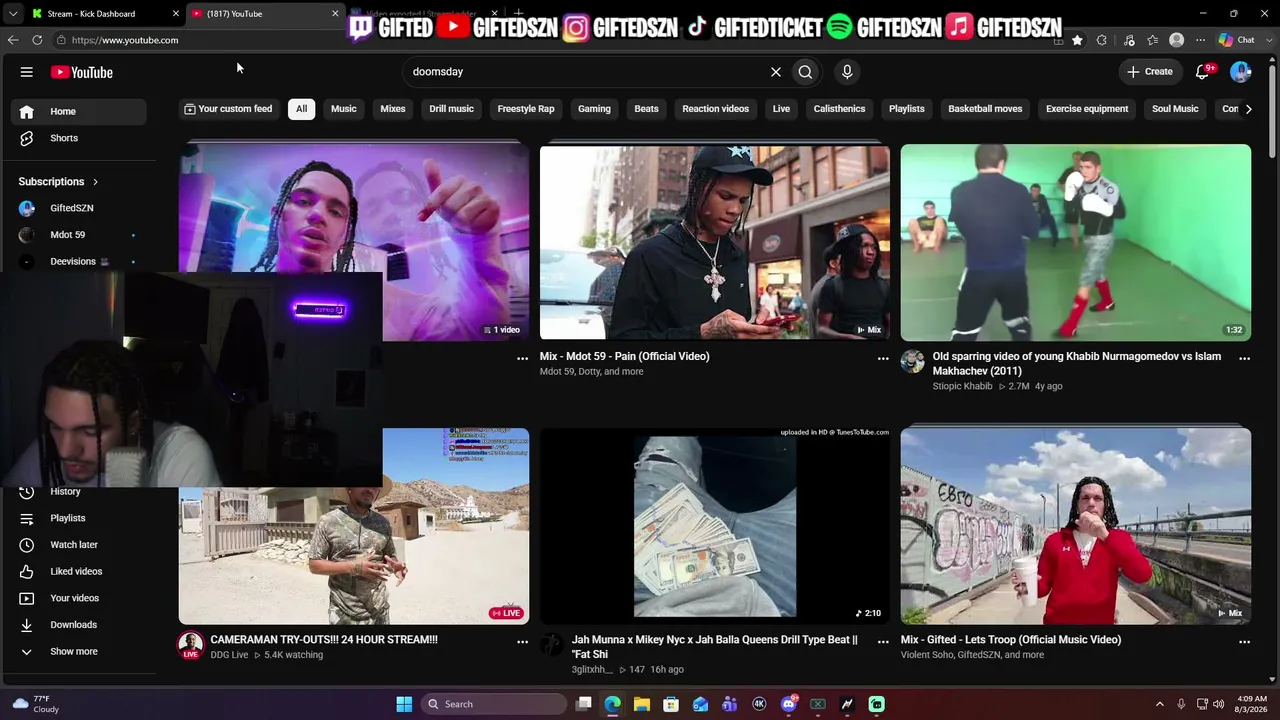Viewport: 1280px width, 720px height.
Task: Select the All filter chip
Action: pyautogui.click(x=301, y=109)
